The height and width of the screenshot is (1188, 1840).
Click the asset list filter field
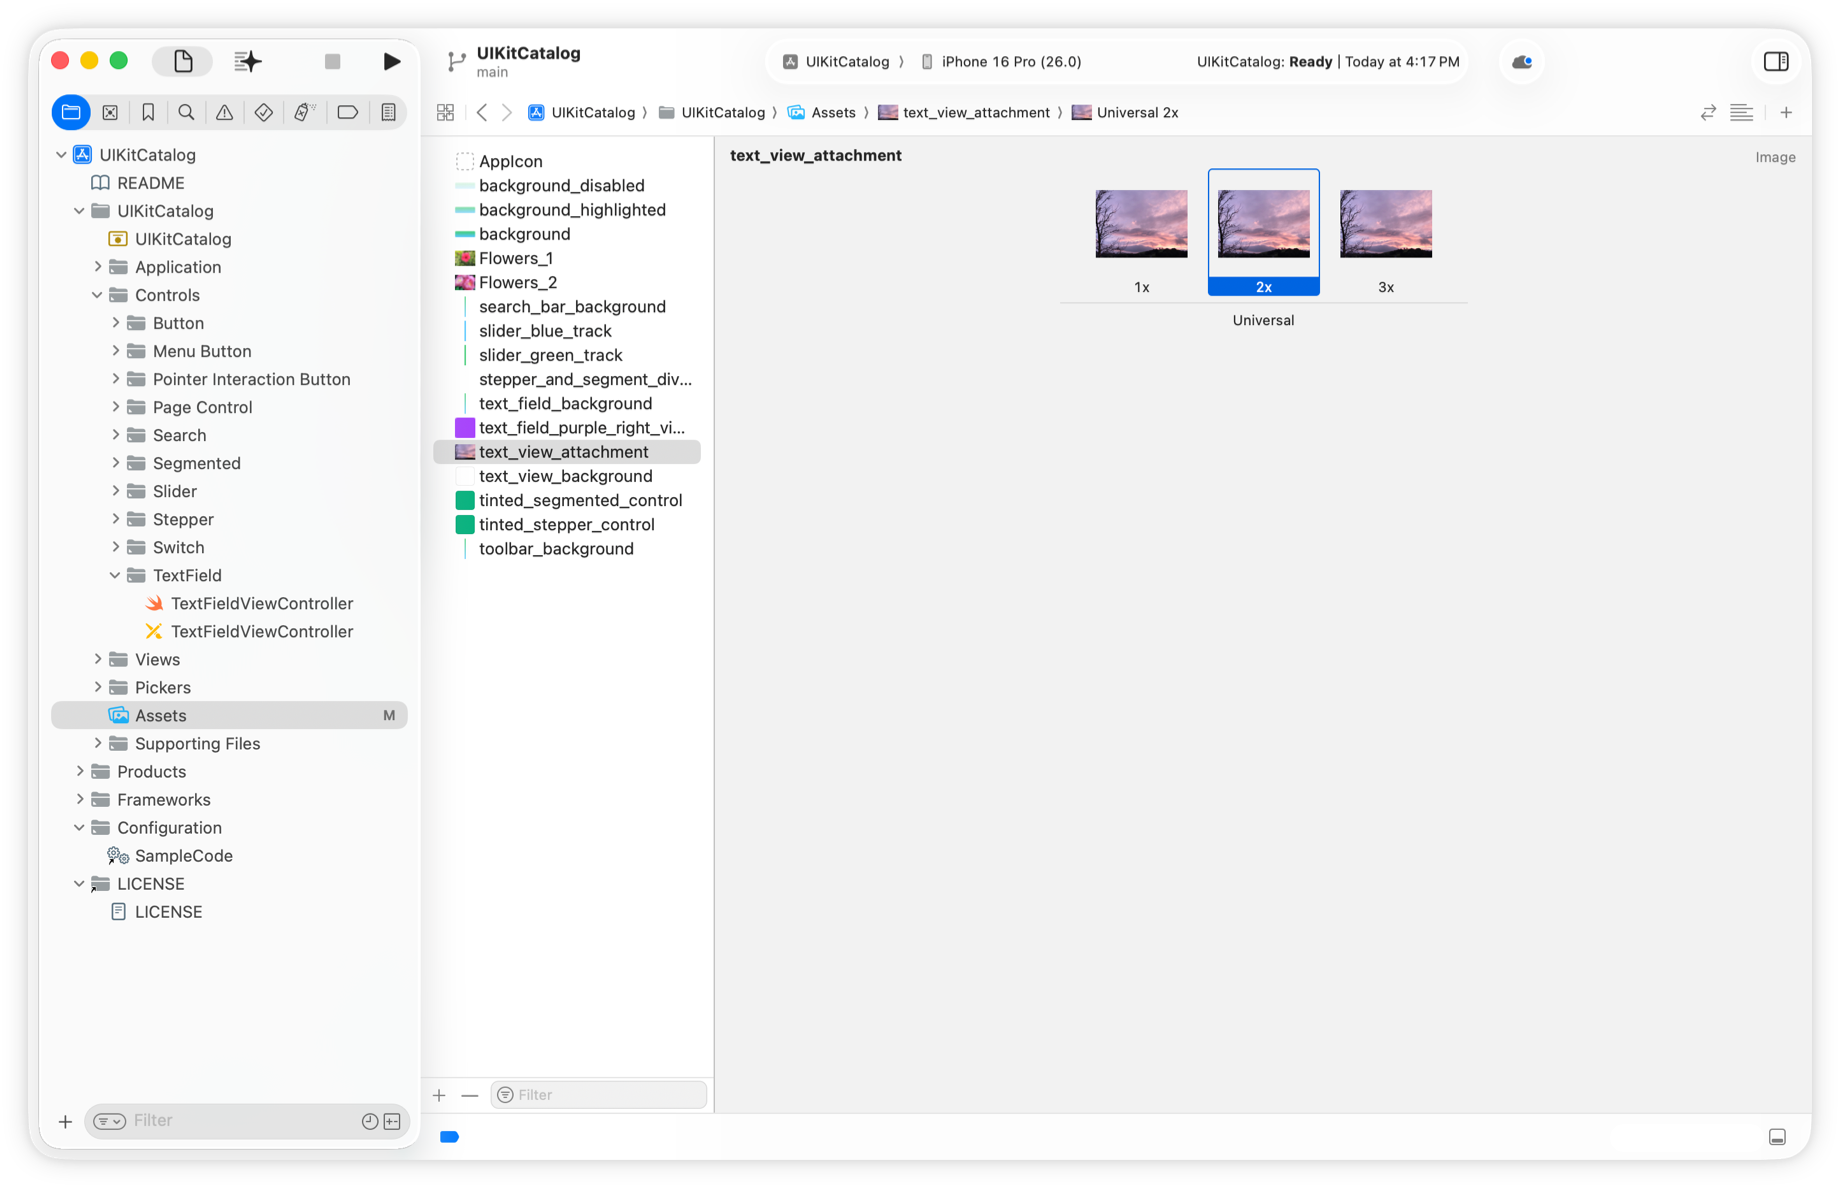tap(598, 1094)
